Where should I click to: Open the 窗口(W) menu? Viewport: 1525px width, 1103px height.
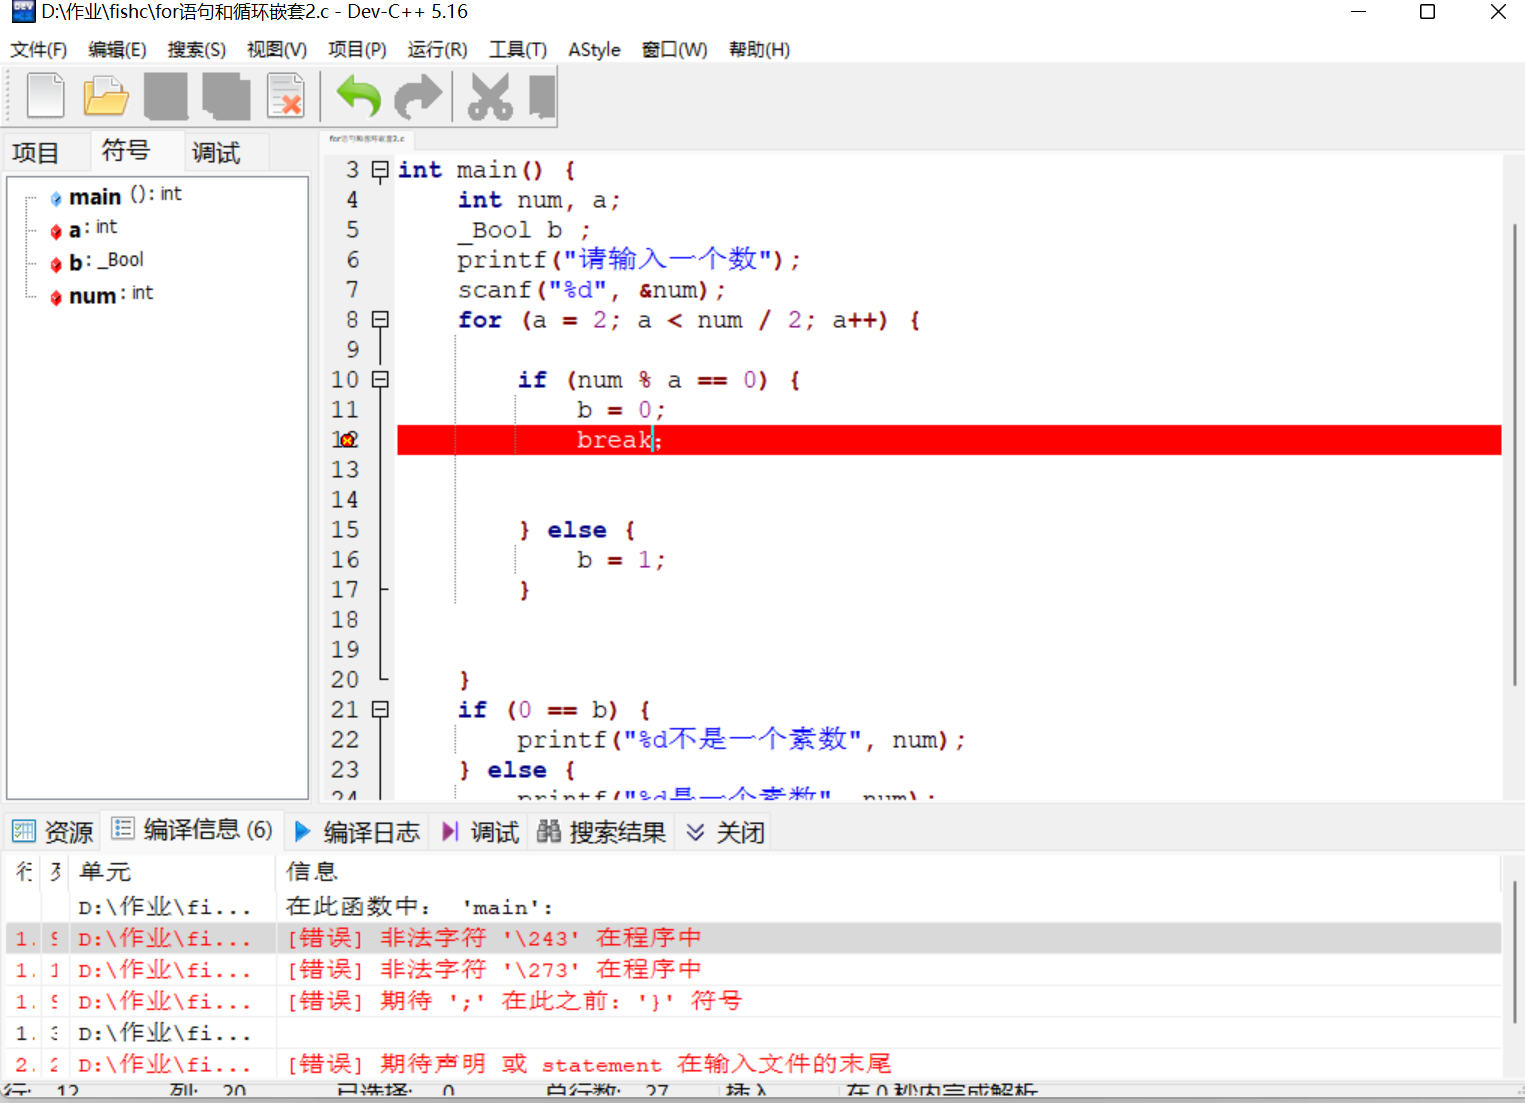point(675,49)
